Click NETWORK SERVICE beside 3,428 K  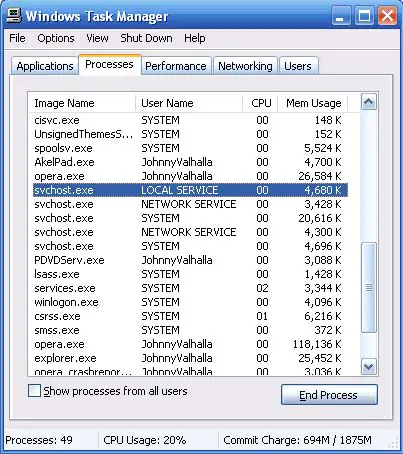pos(189,204)
